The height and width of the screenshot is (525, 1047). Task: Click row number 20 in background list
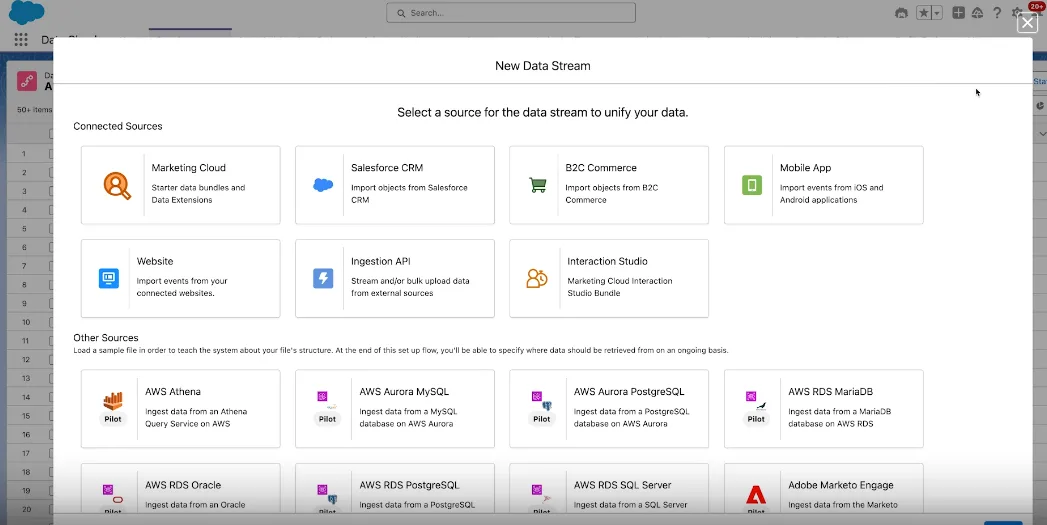pos(26,509)
